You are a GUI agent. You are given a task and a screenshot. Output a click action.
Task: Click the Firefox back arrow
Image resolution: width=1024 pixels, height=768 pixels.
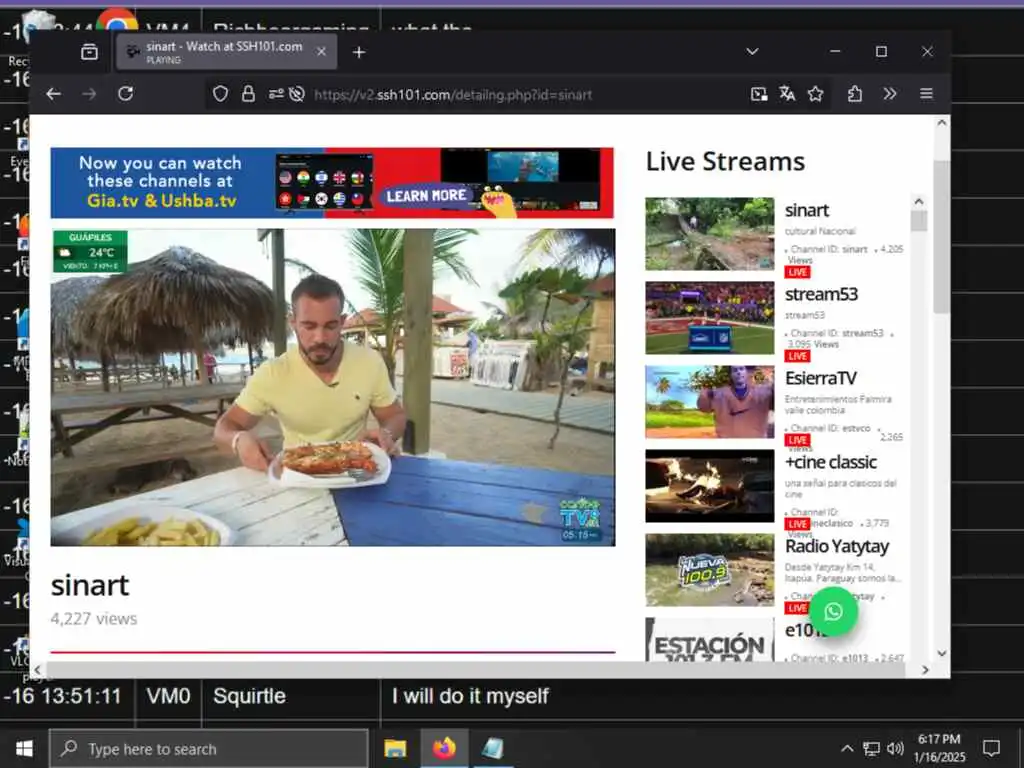pyautogui.click(x=54, y=94)
